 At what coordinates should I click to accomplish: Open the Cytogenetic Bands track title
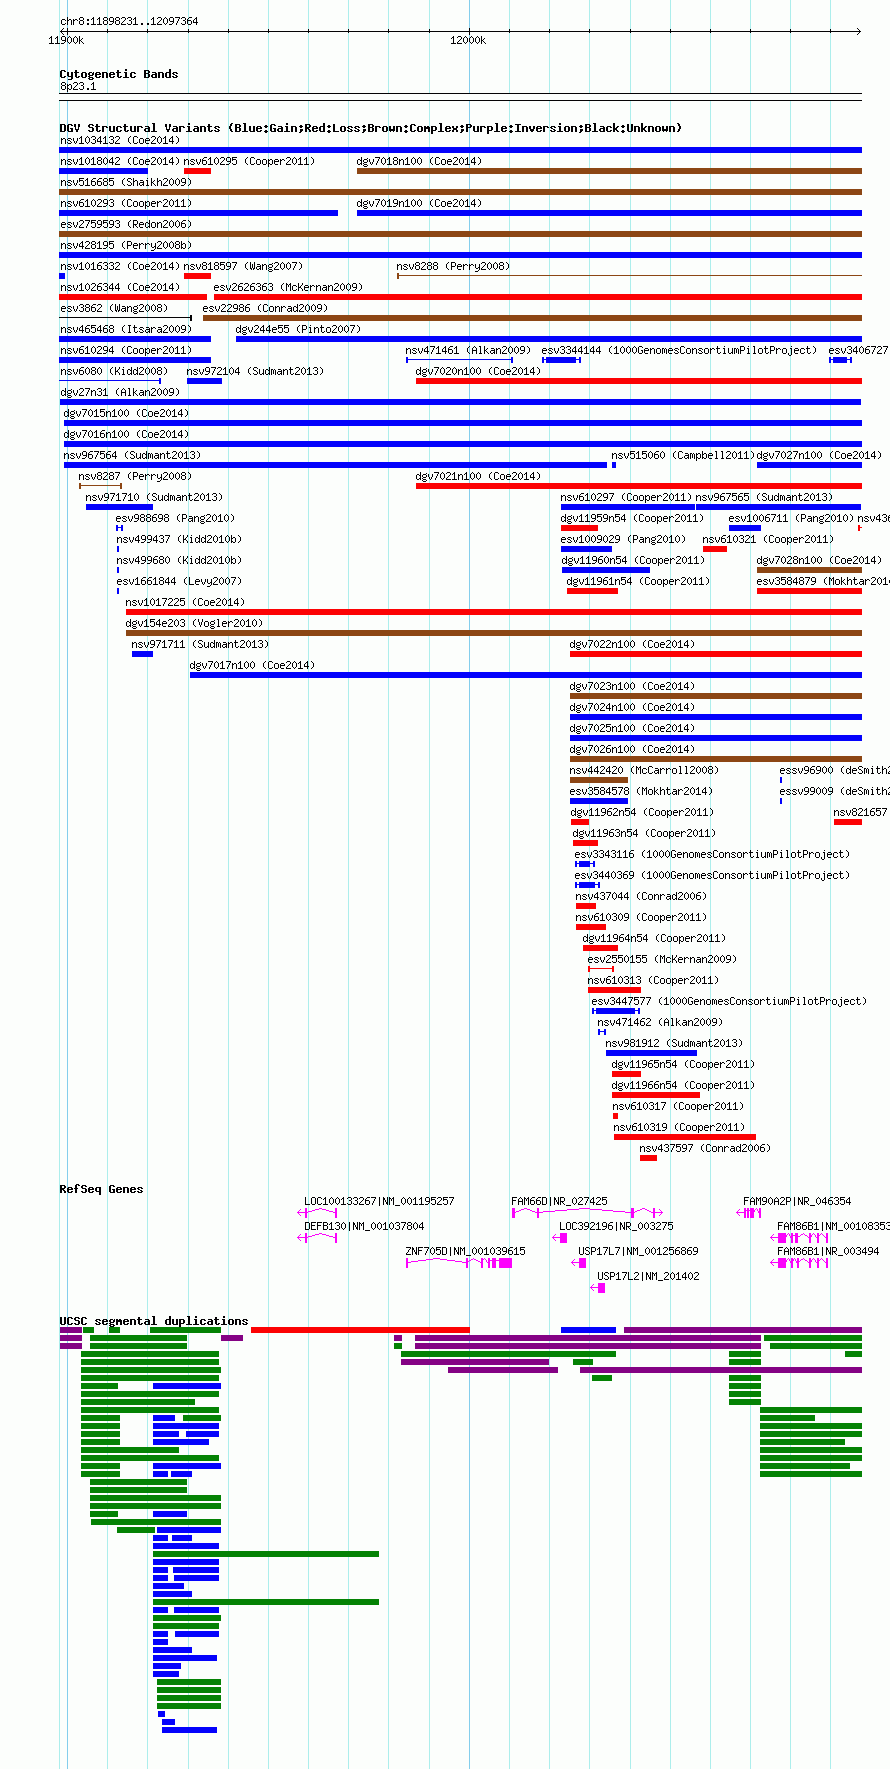click(x=119, y=74)
